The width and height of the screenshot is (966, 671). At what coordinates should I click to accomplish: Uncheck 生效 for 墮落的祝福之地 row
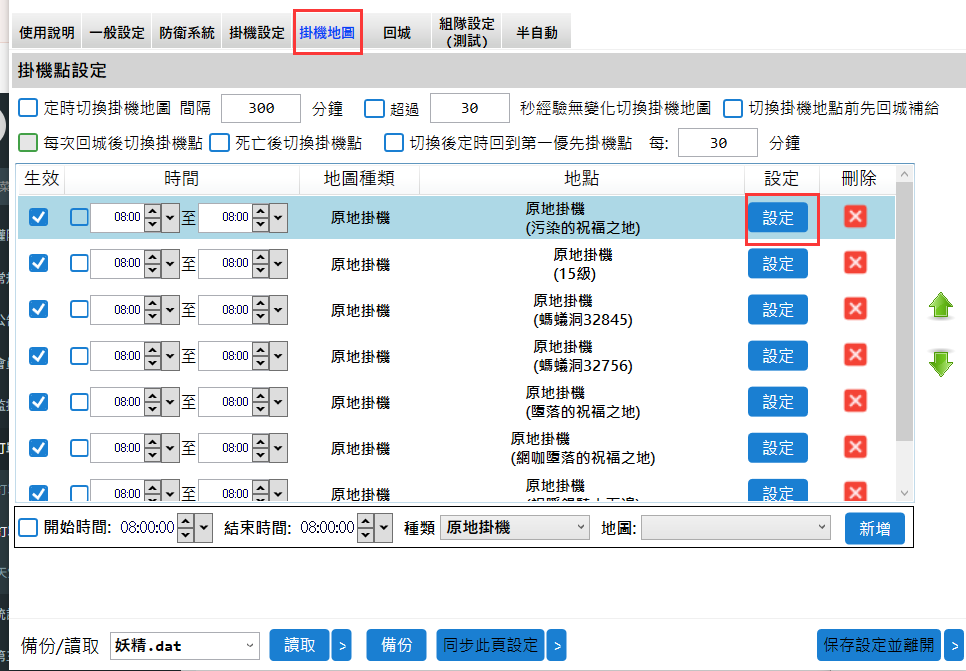click(39, 402)
